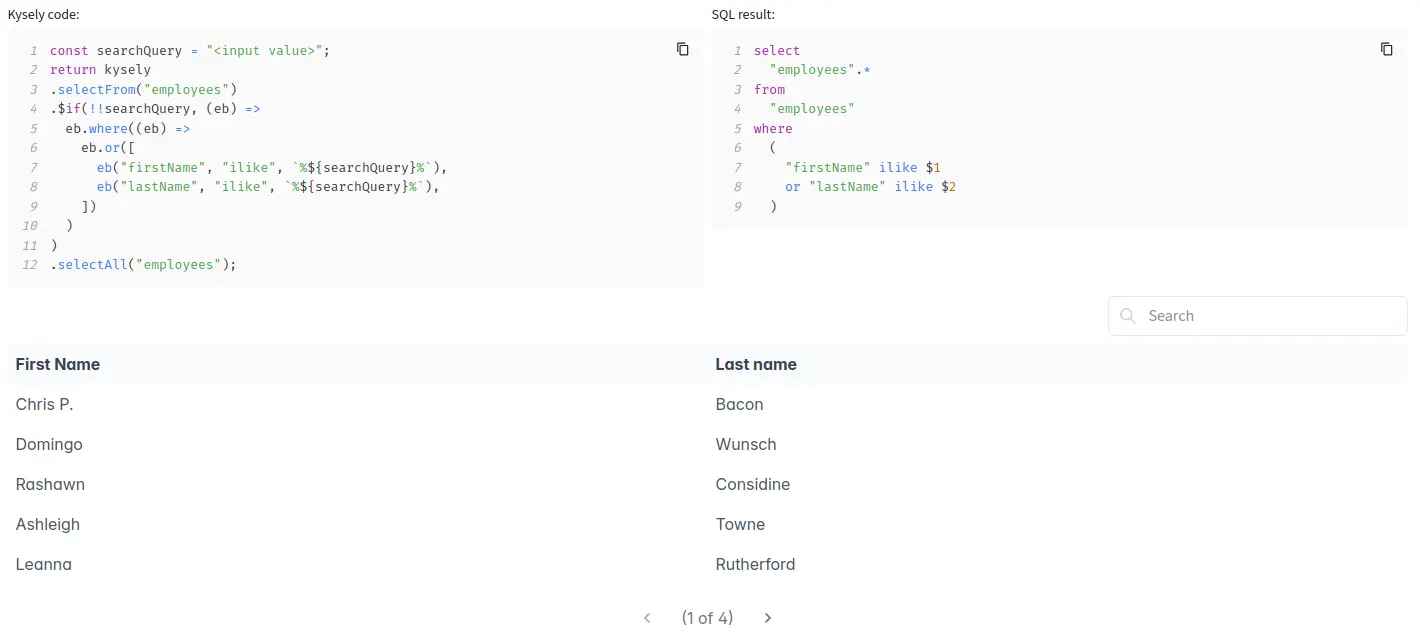Click the Wunsch last name cell
Screen dimensions: 1420x639
click(x=746, y=444)
